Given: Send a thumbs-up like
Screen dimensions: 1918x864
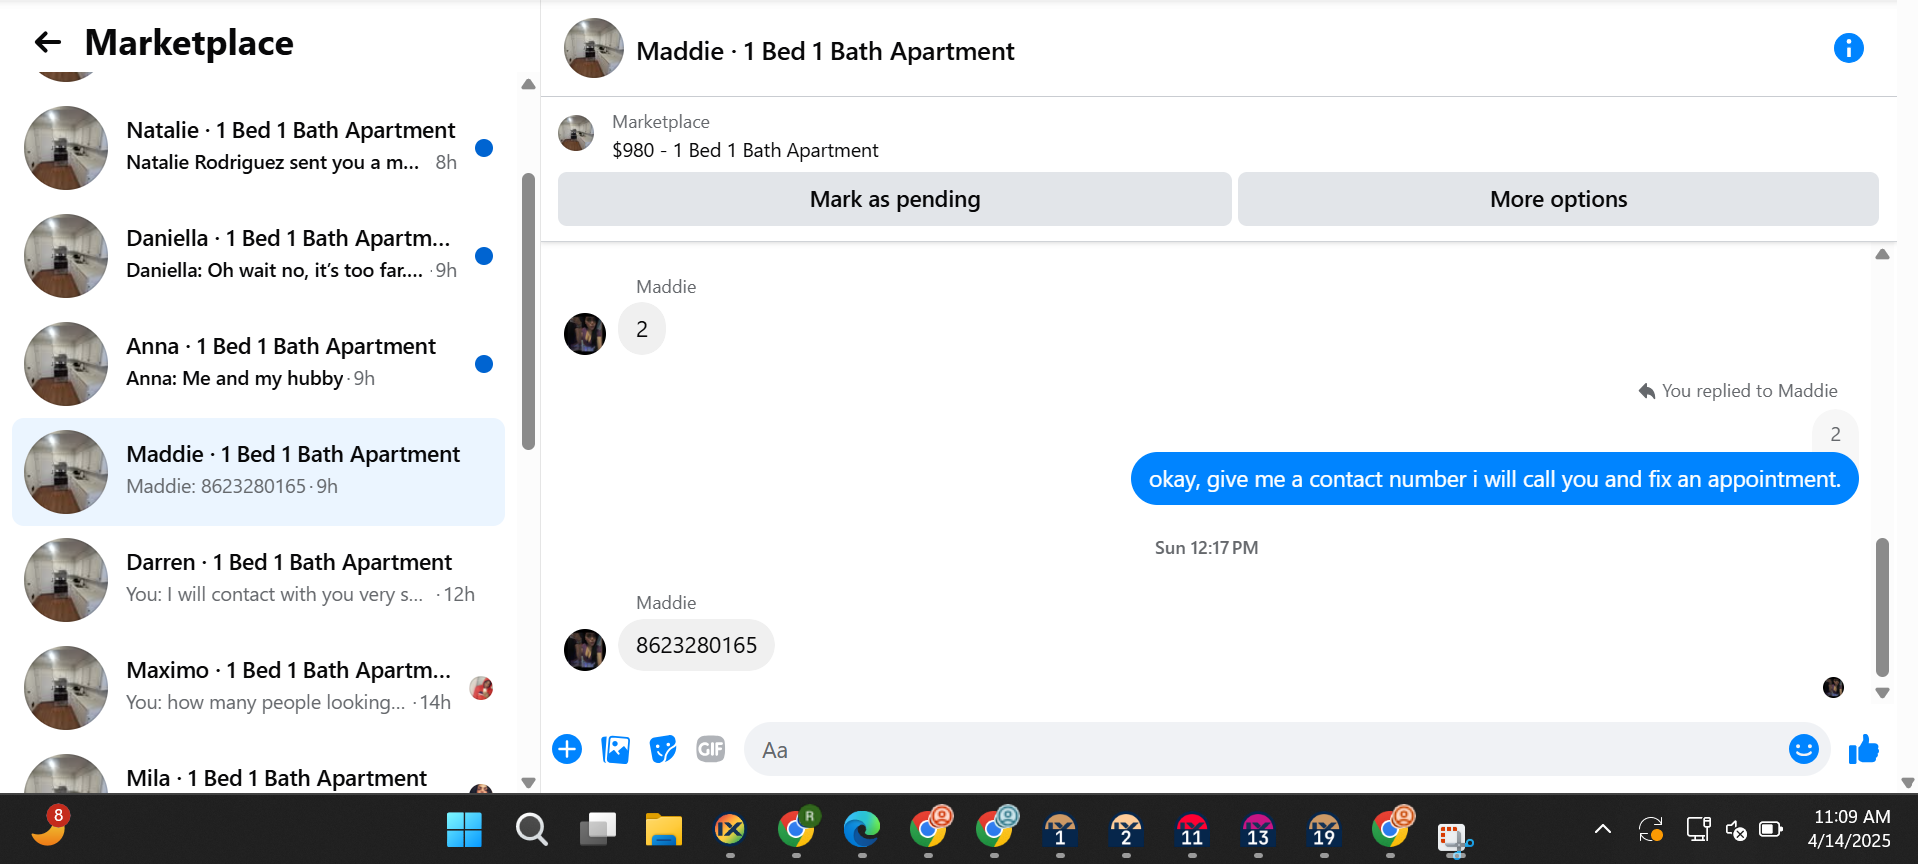Looking at the screenshot, I should 1864,749.
